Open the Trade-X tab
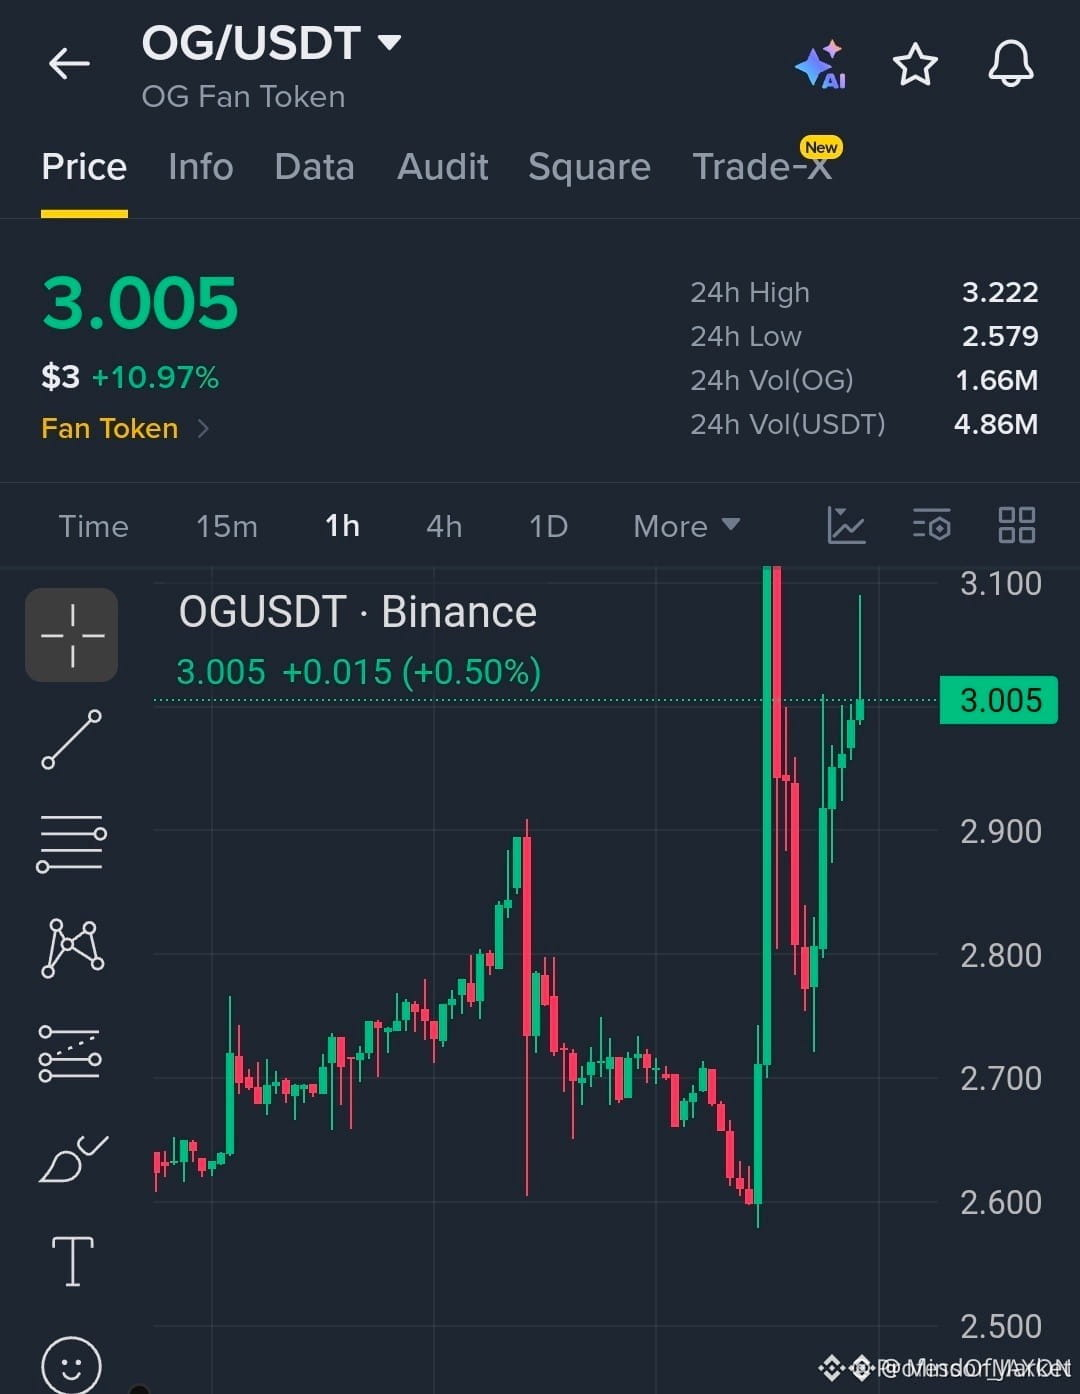1080x1394 pixels. point(762,166)
